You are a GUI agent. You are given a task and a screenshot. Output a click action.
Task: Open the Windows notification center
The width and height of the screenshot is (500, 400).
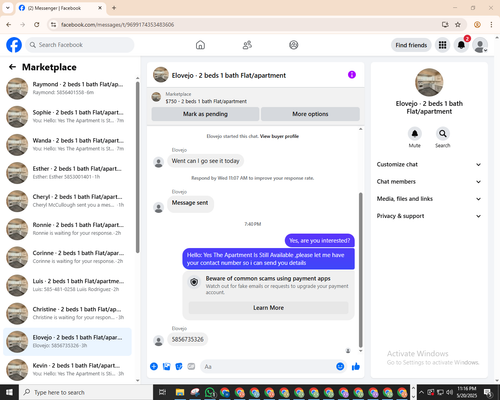click(x=488, y=392)
